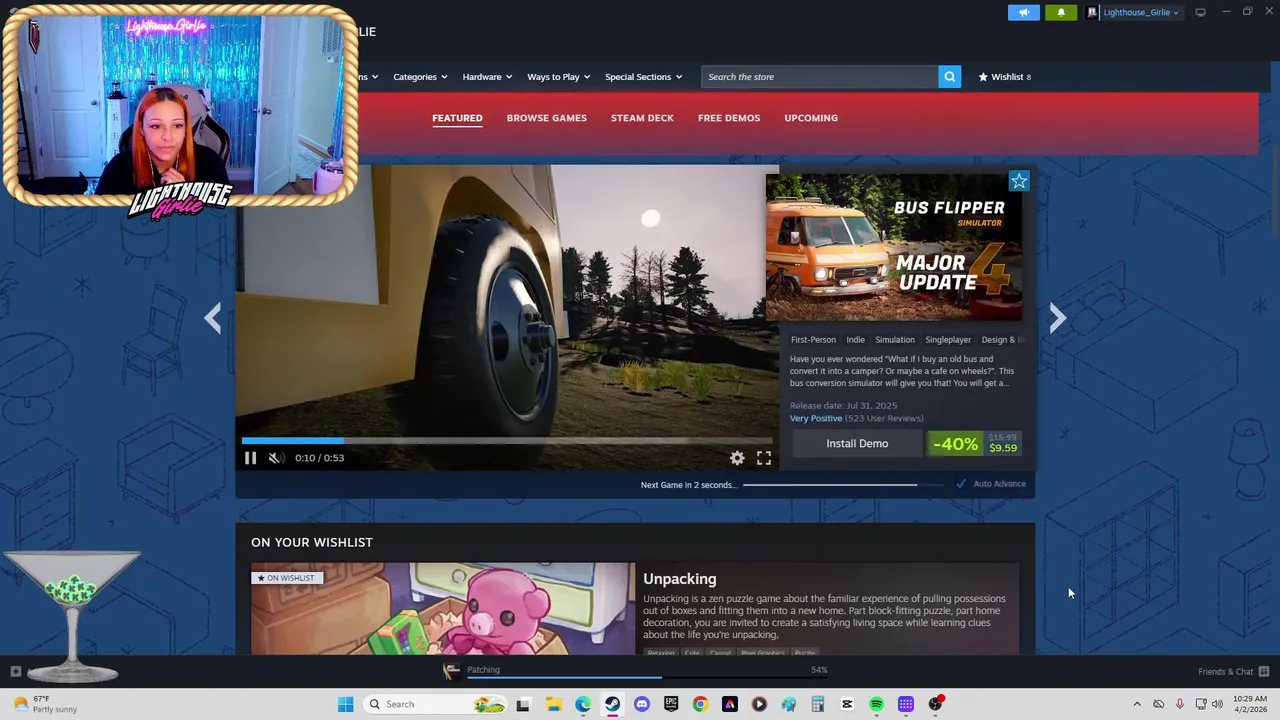The width and height of the screenshot is (1280, 720).
Task: Open Discord from the taskbar
Action: (x=642, y=704)
